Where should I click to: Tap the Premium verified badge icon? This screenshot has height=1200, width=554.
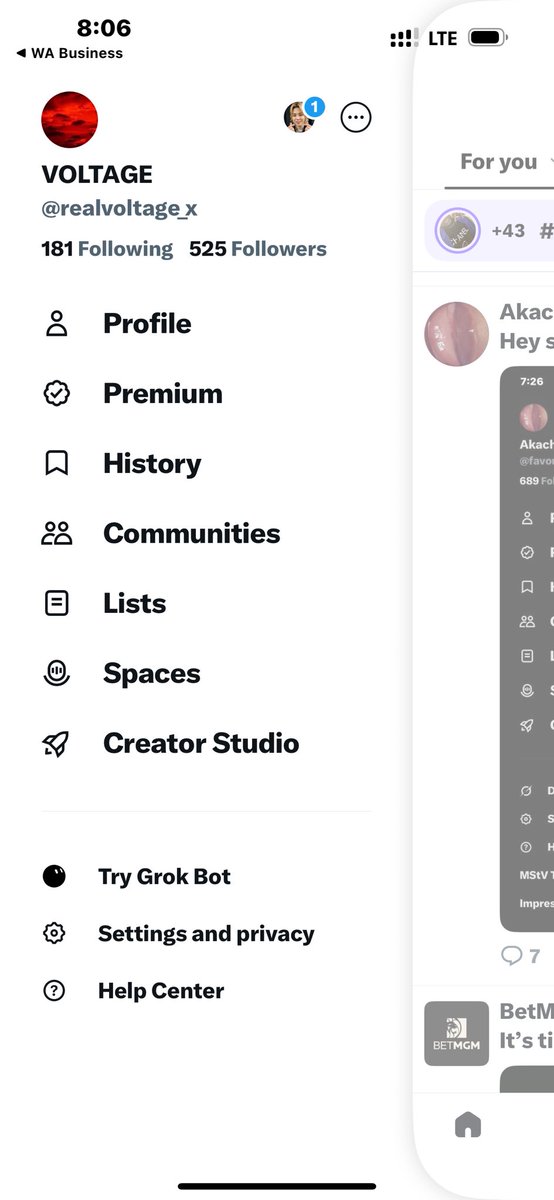click(56, 394)
